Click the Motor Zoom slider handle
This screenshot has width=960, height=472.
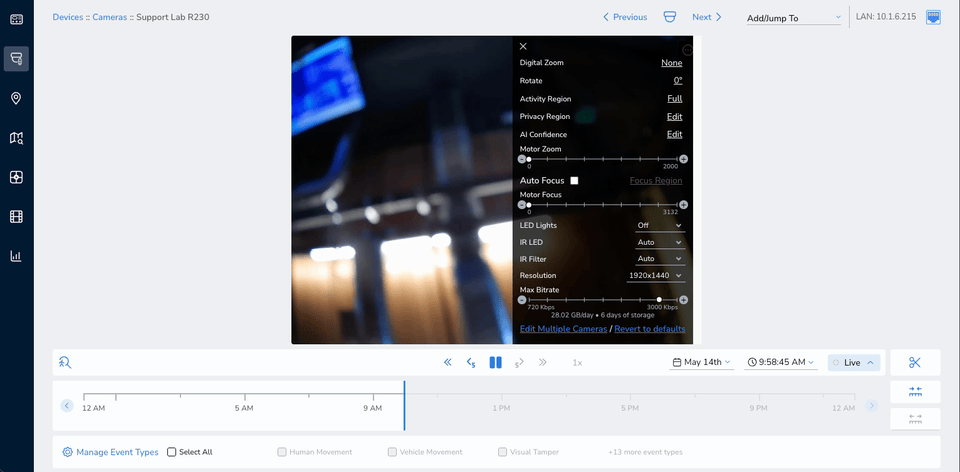(x=529, y=159)
